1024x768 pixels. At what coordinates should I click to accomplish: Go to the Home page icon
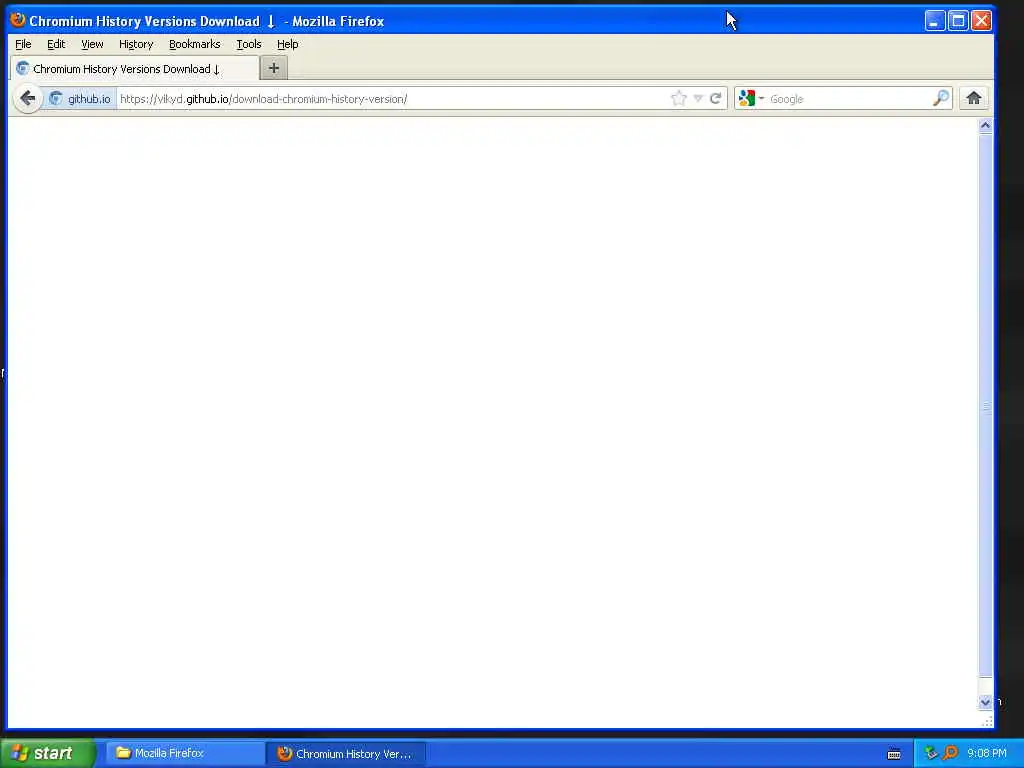[973, 99]
